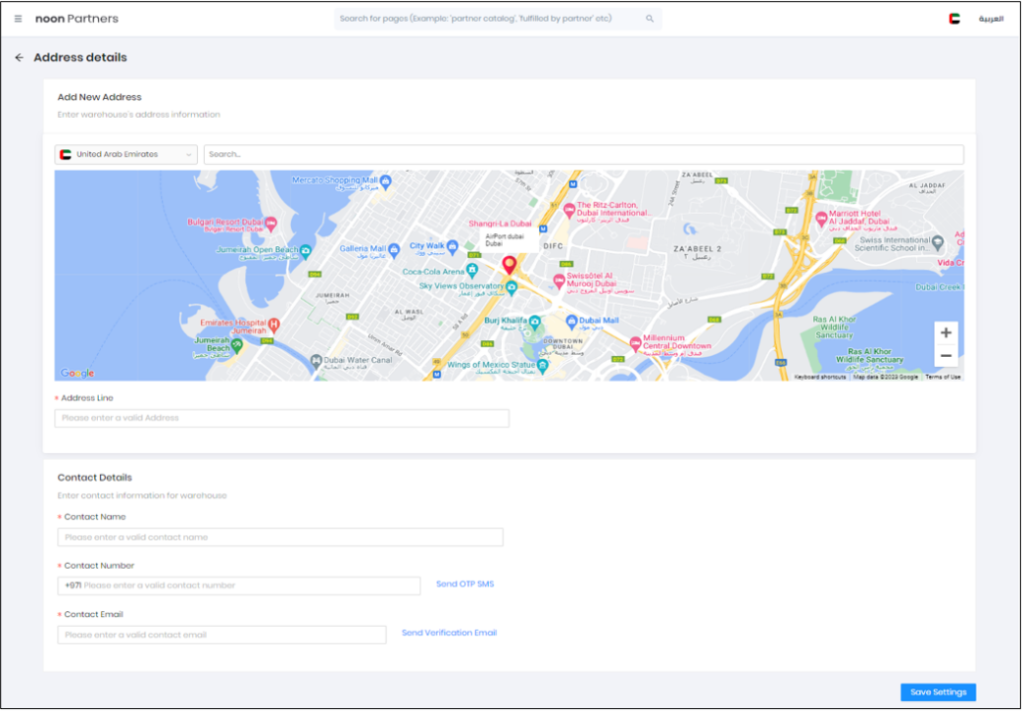1024x712 pixels.
Task: Click the Swiss International Scientific School marker
Action: pyautogui.click(x=938, y=243)
